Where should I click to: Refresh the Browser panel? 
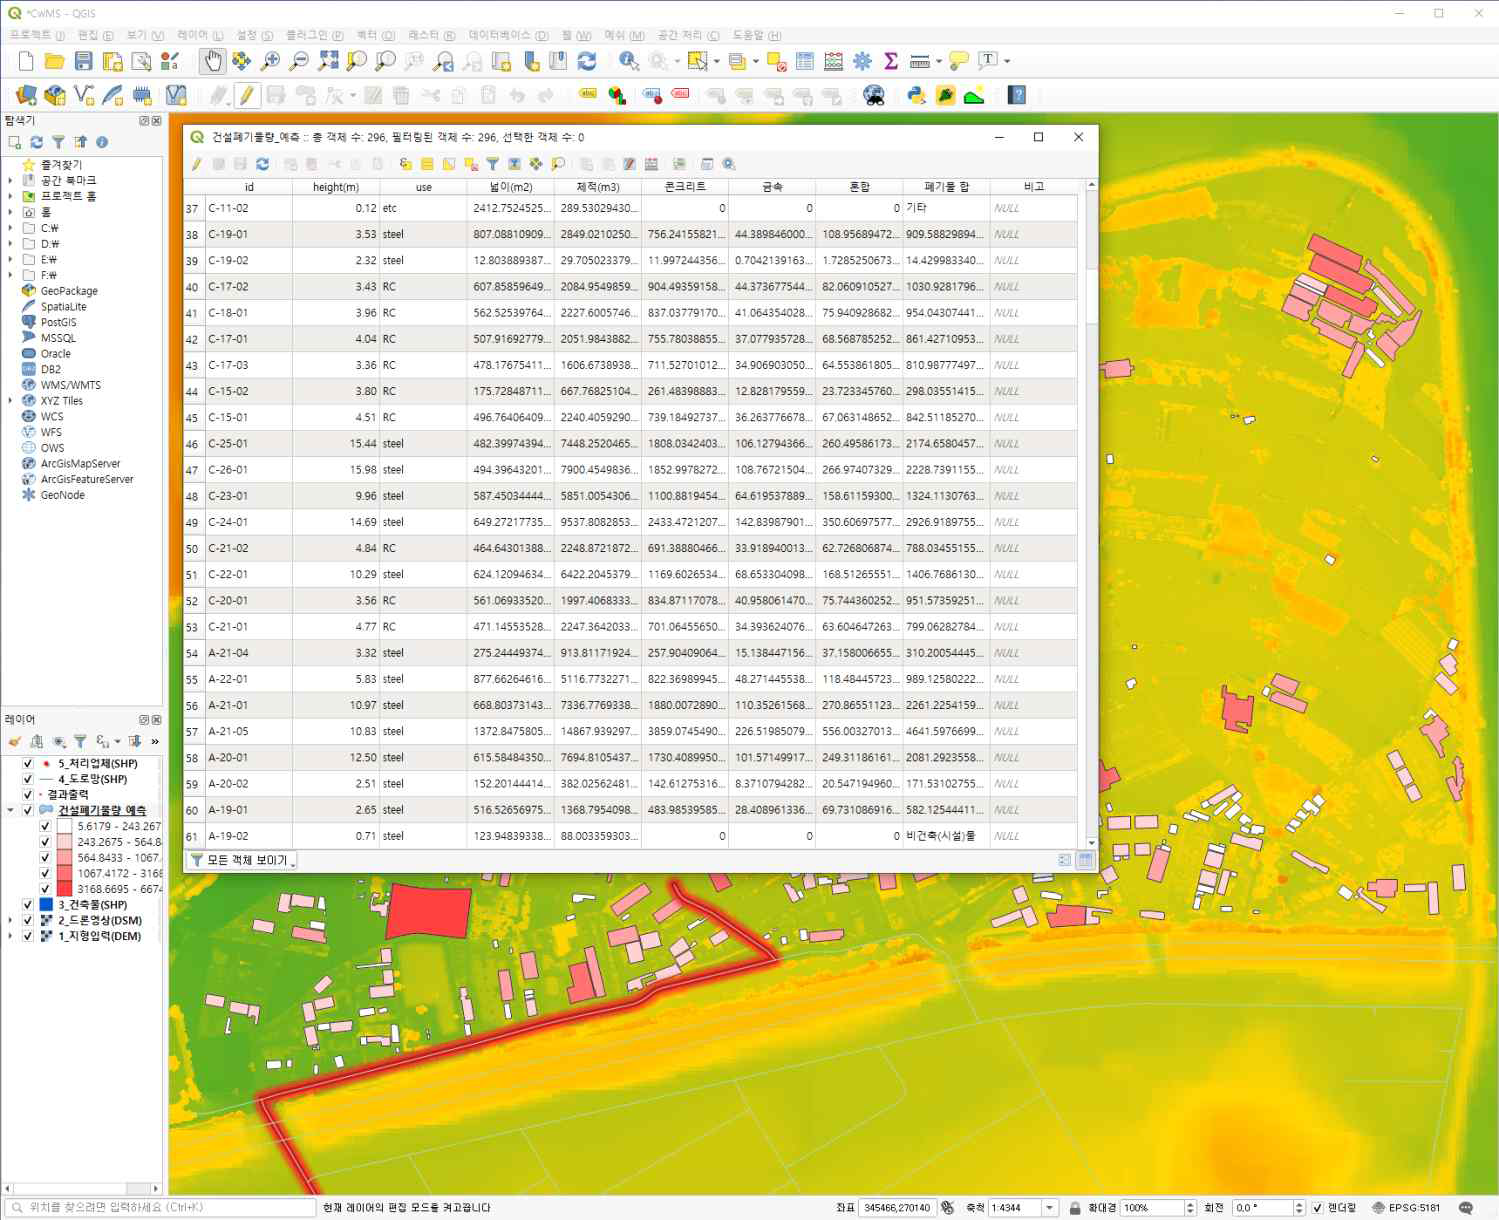click(36, 142)
